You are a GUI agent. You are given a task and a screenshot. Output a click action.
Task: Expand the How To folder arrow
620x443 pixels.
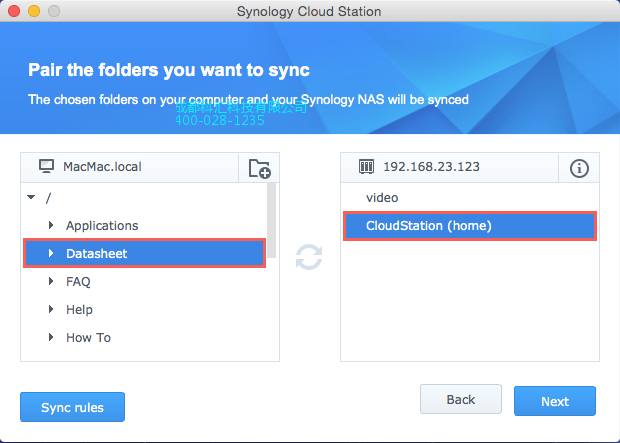[x=51, y=338]
